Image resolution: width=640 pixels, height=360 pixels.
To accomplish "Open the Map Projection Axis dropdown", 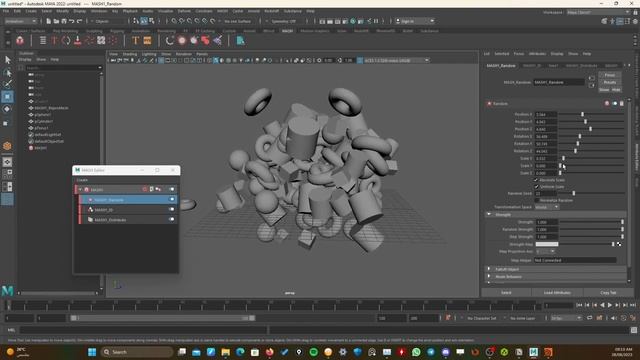I will [x=545, y=251].
